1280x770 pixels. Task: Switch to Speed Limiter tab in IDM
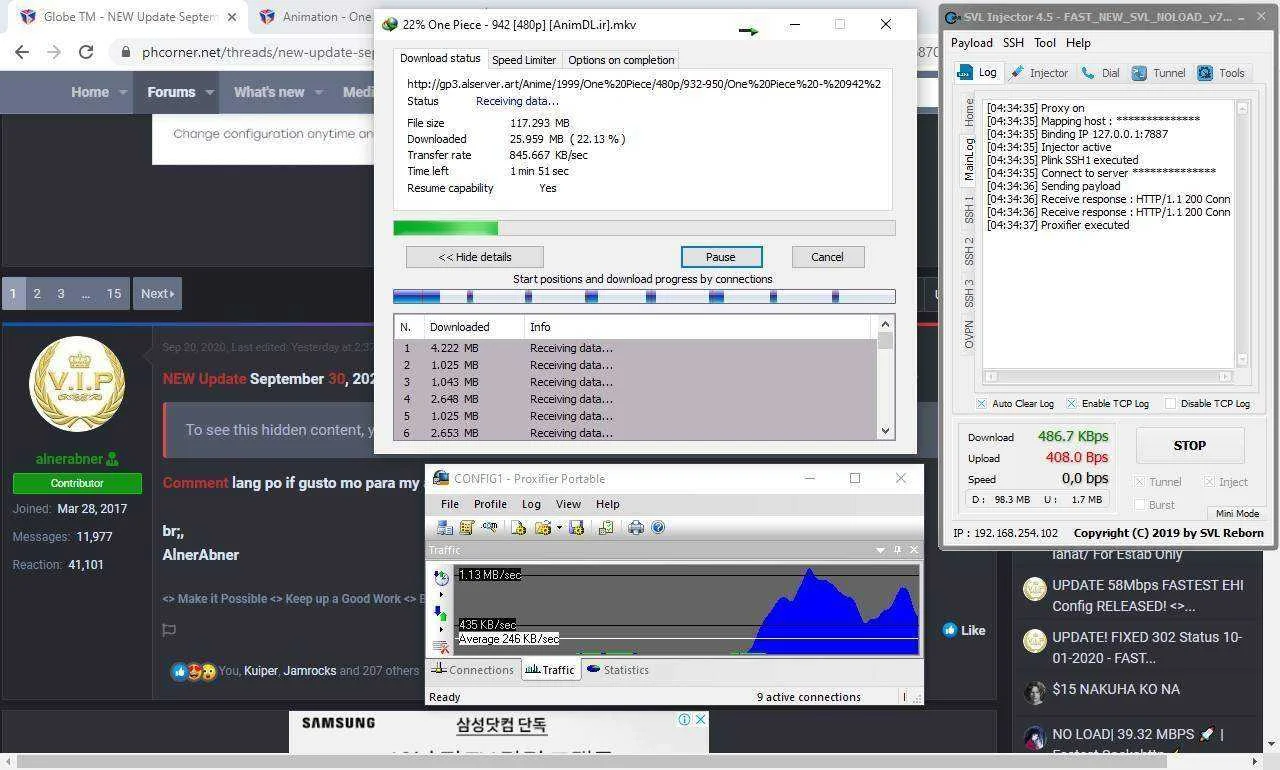pyautogui.click(x=524, y=60)
